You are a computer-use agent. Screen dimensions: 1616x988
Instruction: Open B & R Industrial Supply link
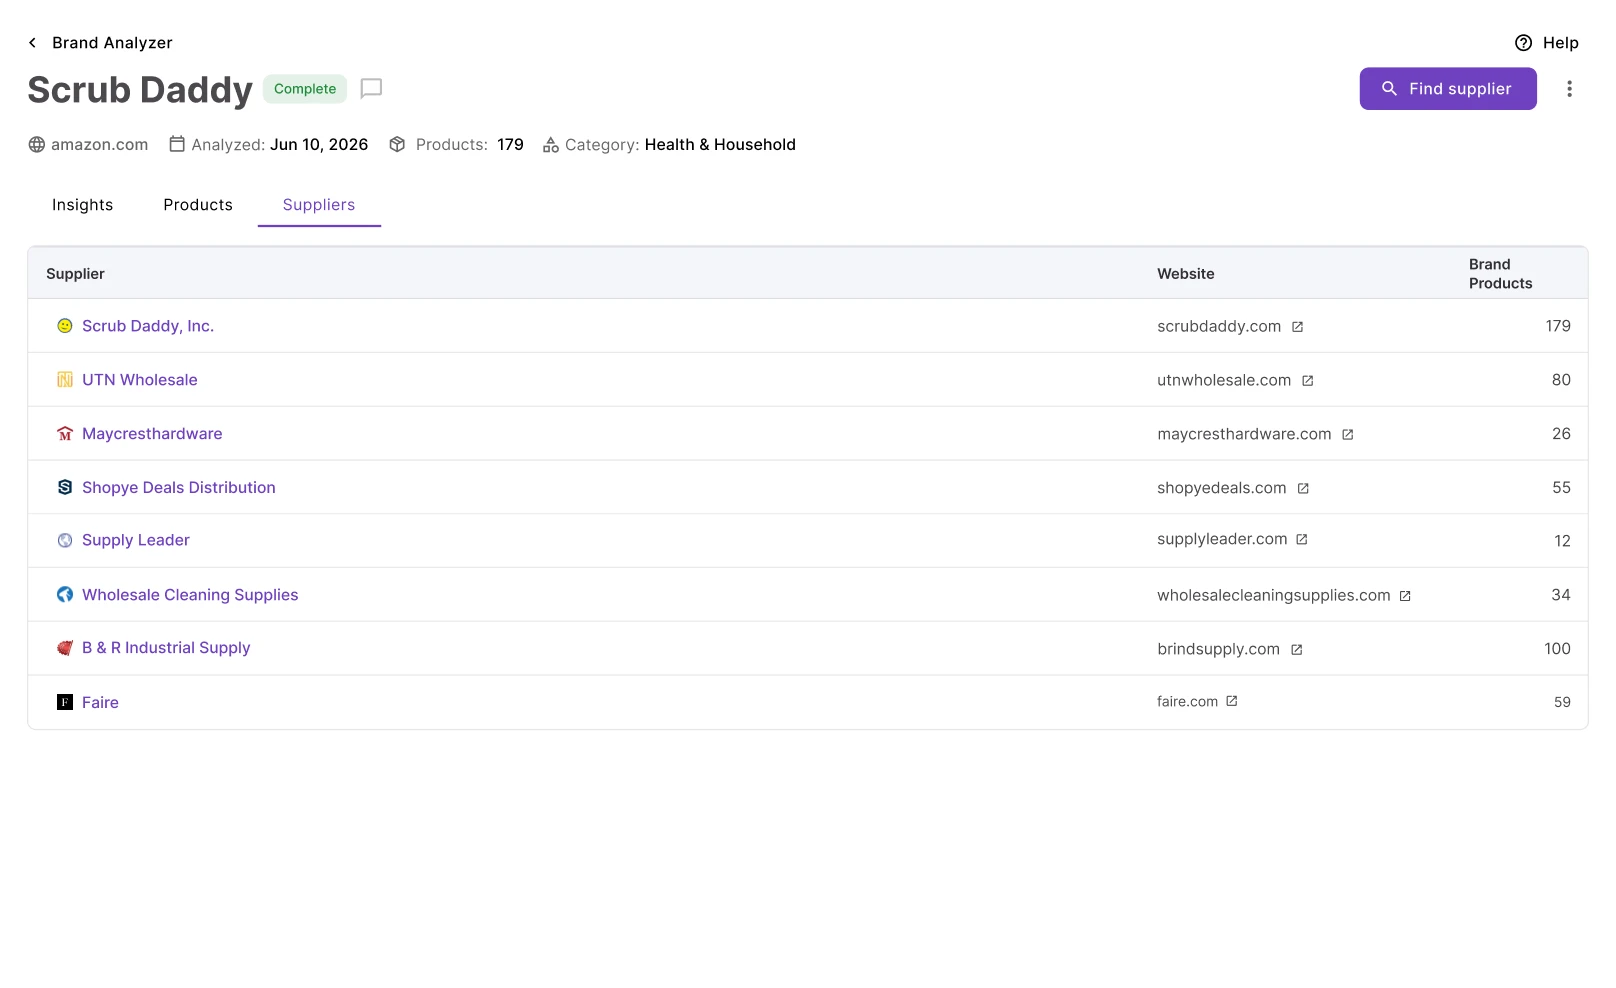166,648
